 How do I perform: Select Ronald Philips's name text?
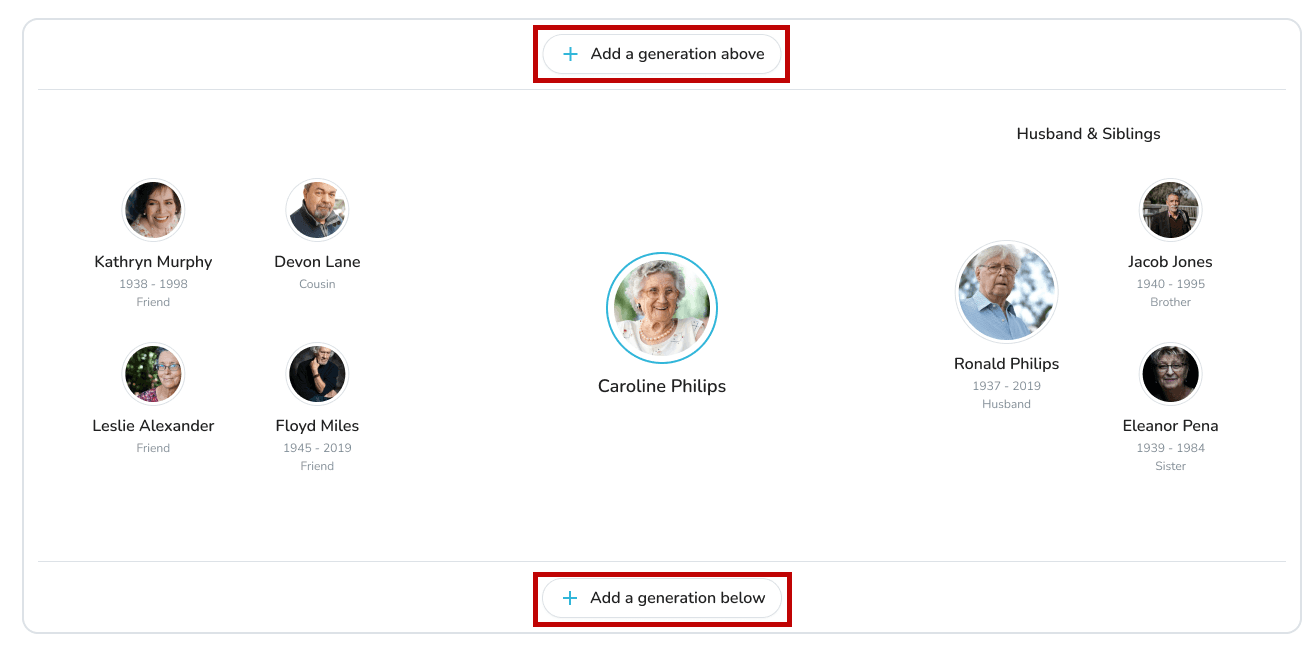[x=1006, y=363]
